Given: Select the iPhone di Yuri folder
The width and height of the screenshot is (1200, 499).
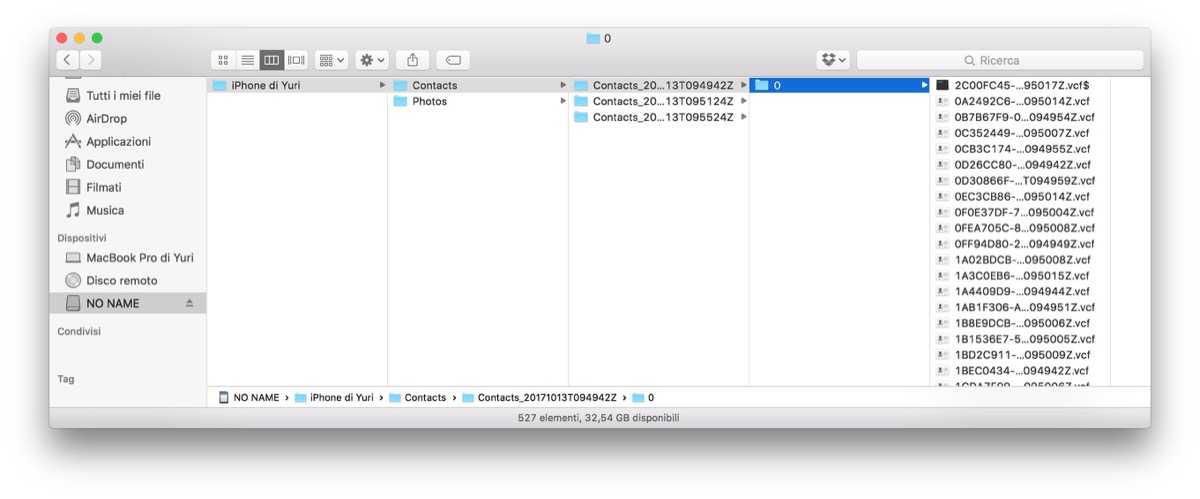Looking at the screenshot, I should click(297, 85).
